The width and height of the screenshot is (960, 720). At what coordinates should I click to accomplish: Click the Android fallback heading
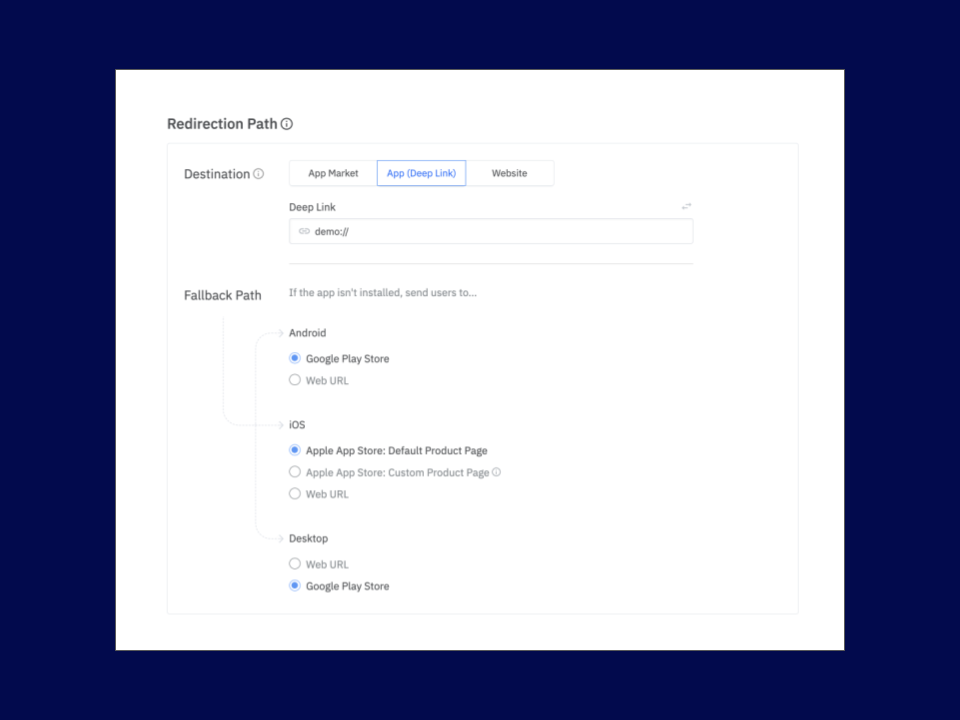307,332
